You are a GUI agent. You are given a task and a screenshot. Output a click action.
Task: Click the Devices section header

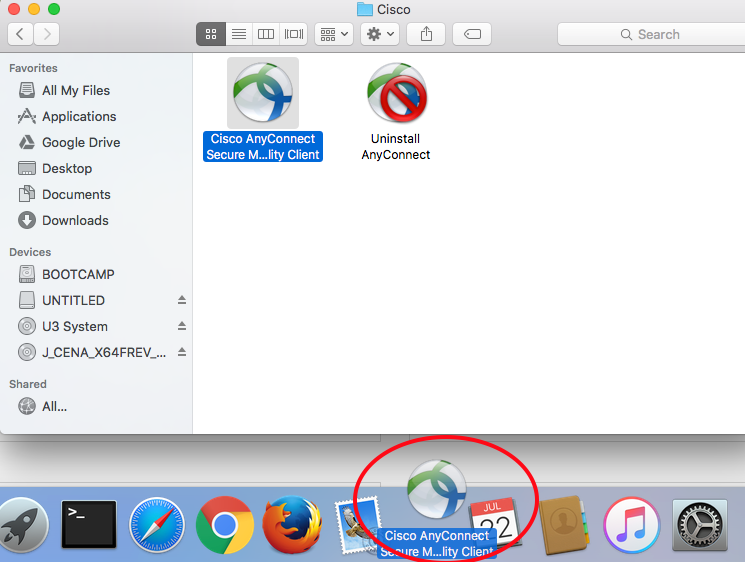[30, 252]
